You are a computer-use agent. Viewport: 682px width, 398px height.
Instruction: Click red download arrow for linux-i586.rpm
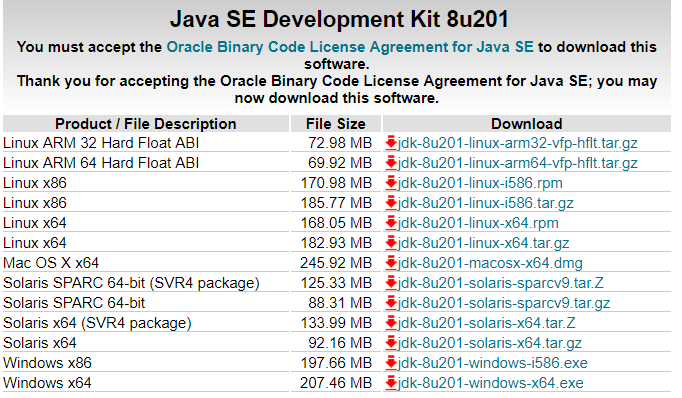(391, 183)
